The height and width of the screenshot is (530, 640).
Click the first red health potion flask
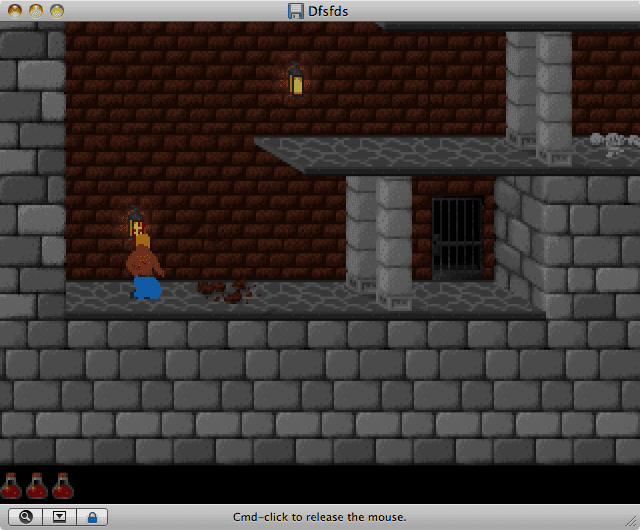coord(11,485)
